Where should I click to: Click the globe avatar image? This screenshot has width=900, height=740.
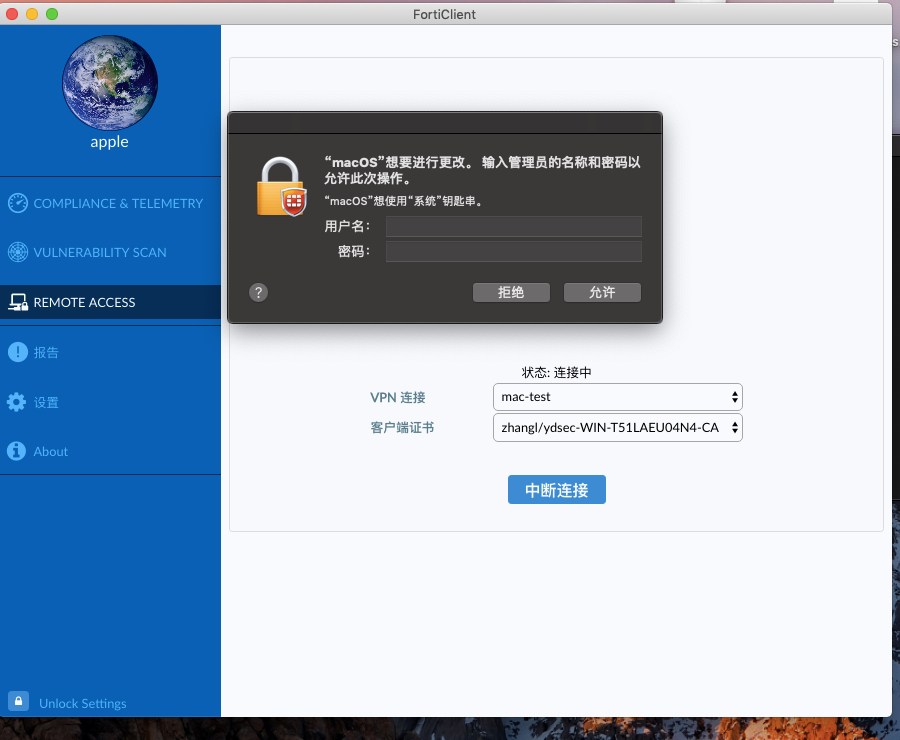pos(110,83)
